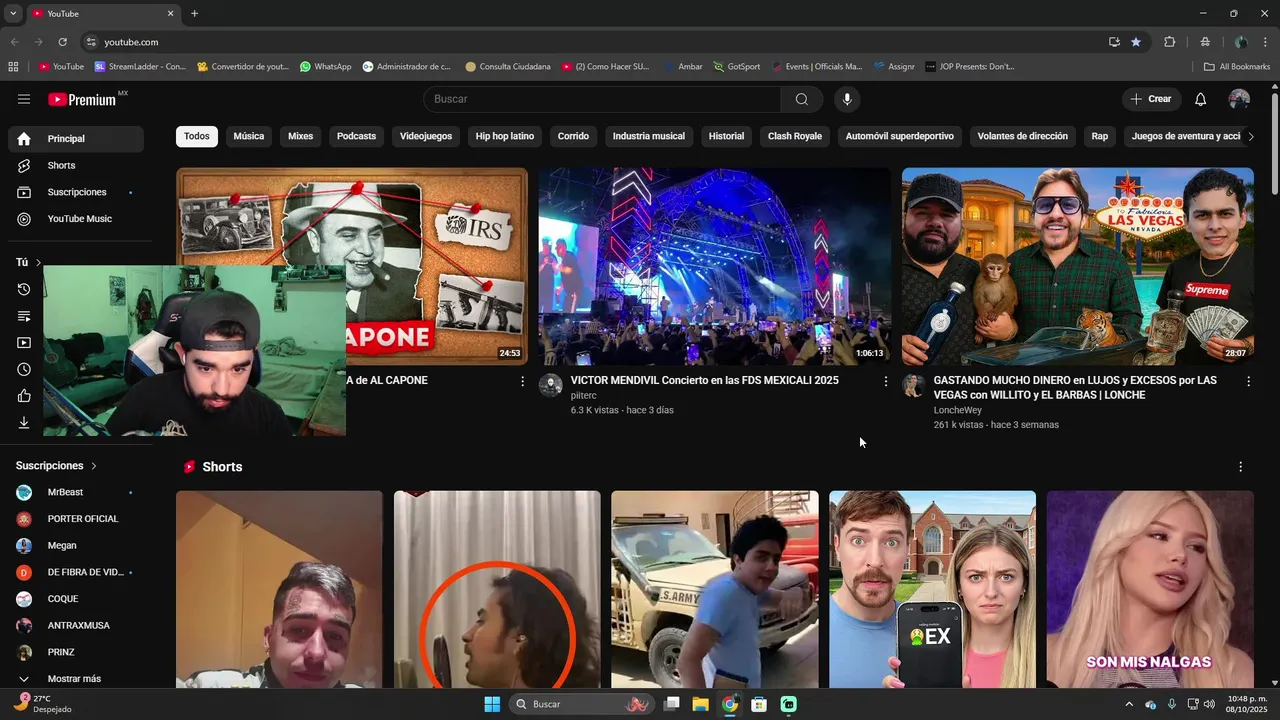Open File Explorer in taskbar
Image resolution: width=1280 pixels, height=720 pixels.
point(700,704)
